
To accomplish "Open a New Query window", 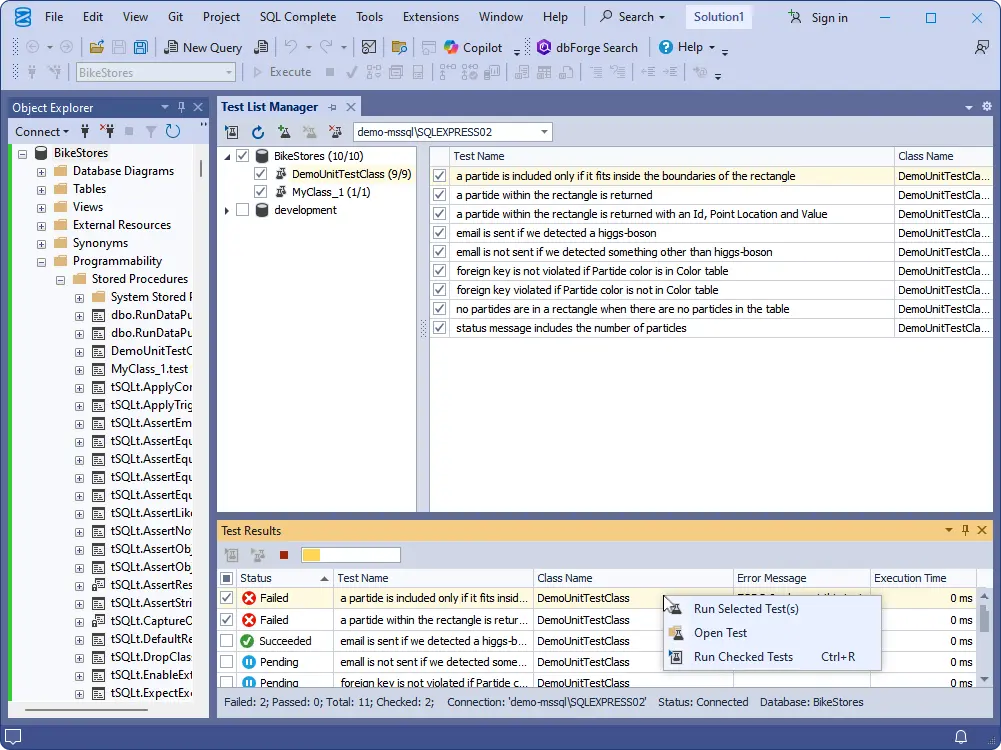I will (203, 47).
